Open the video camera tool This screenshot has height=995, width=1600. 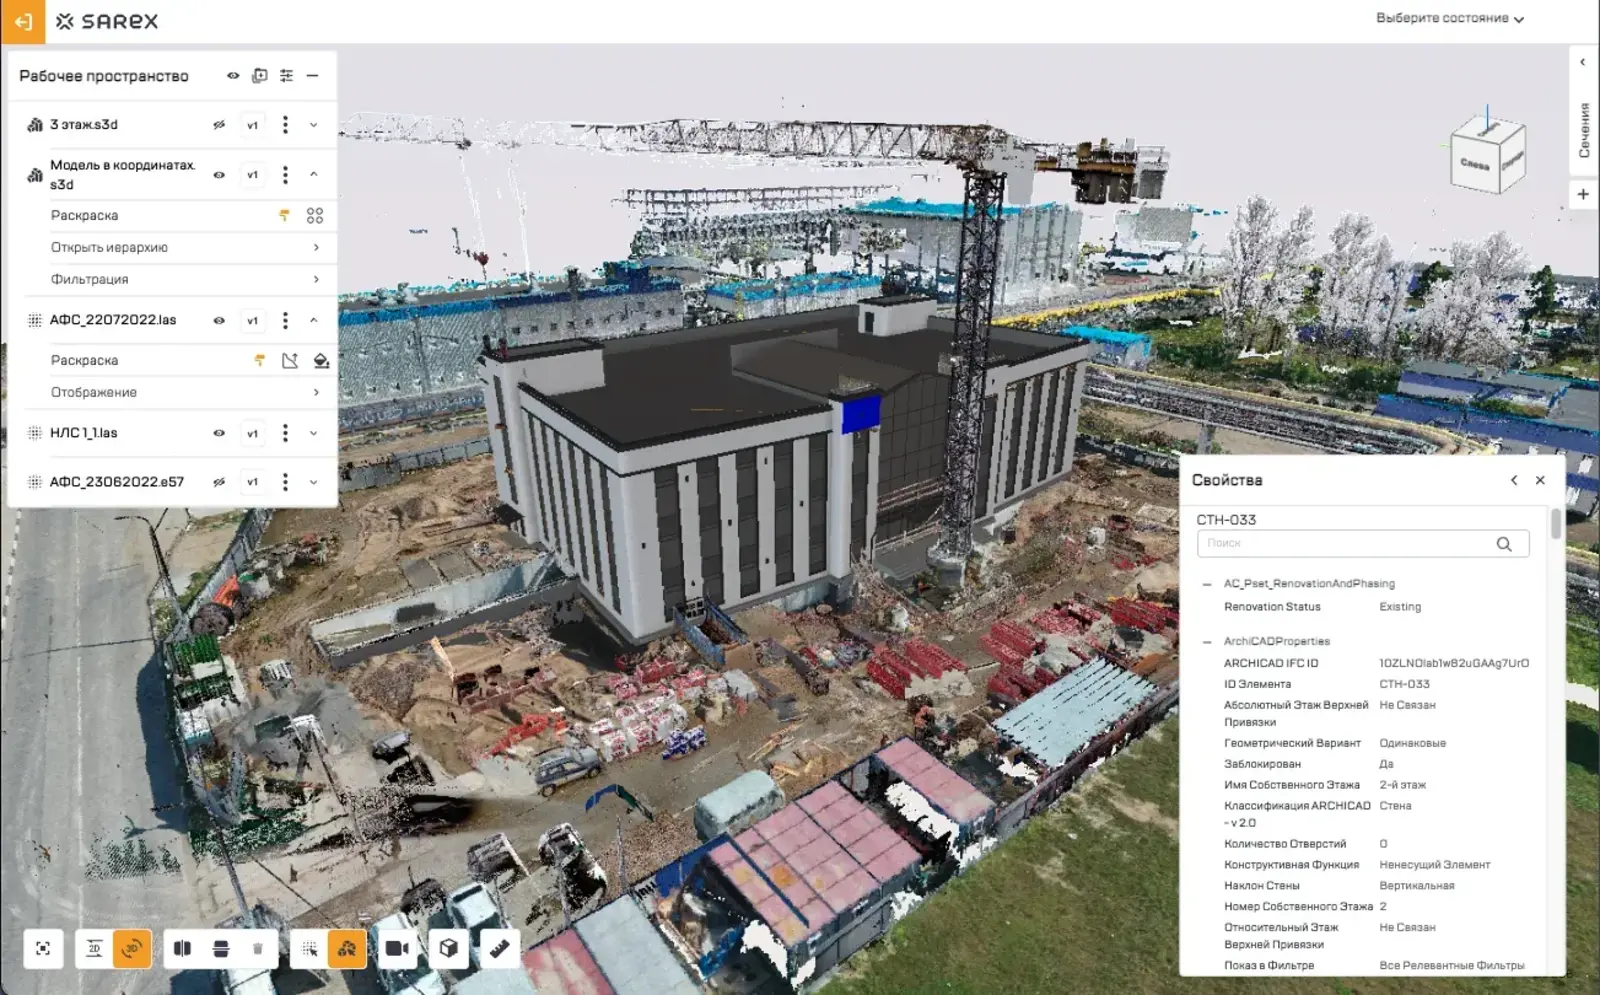pyautogui.click(x=397, y=948)
